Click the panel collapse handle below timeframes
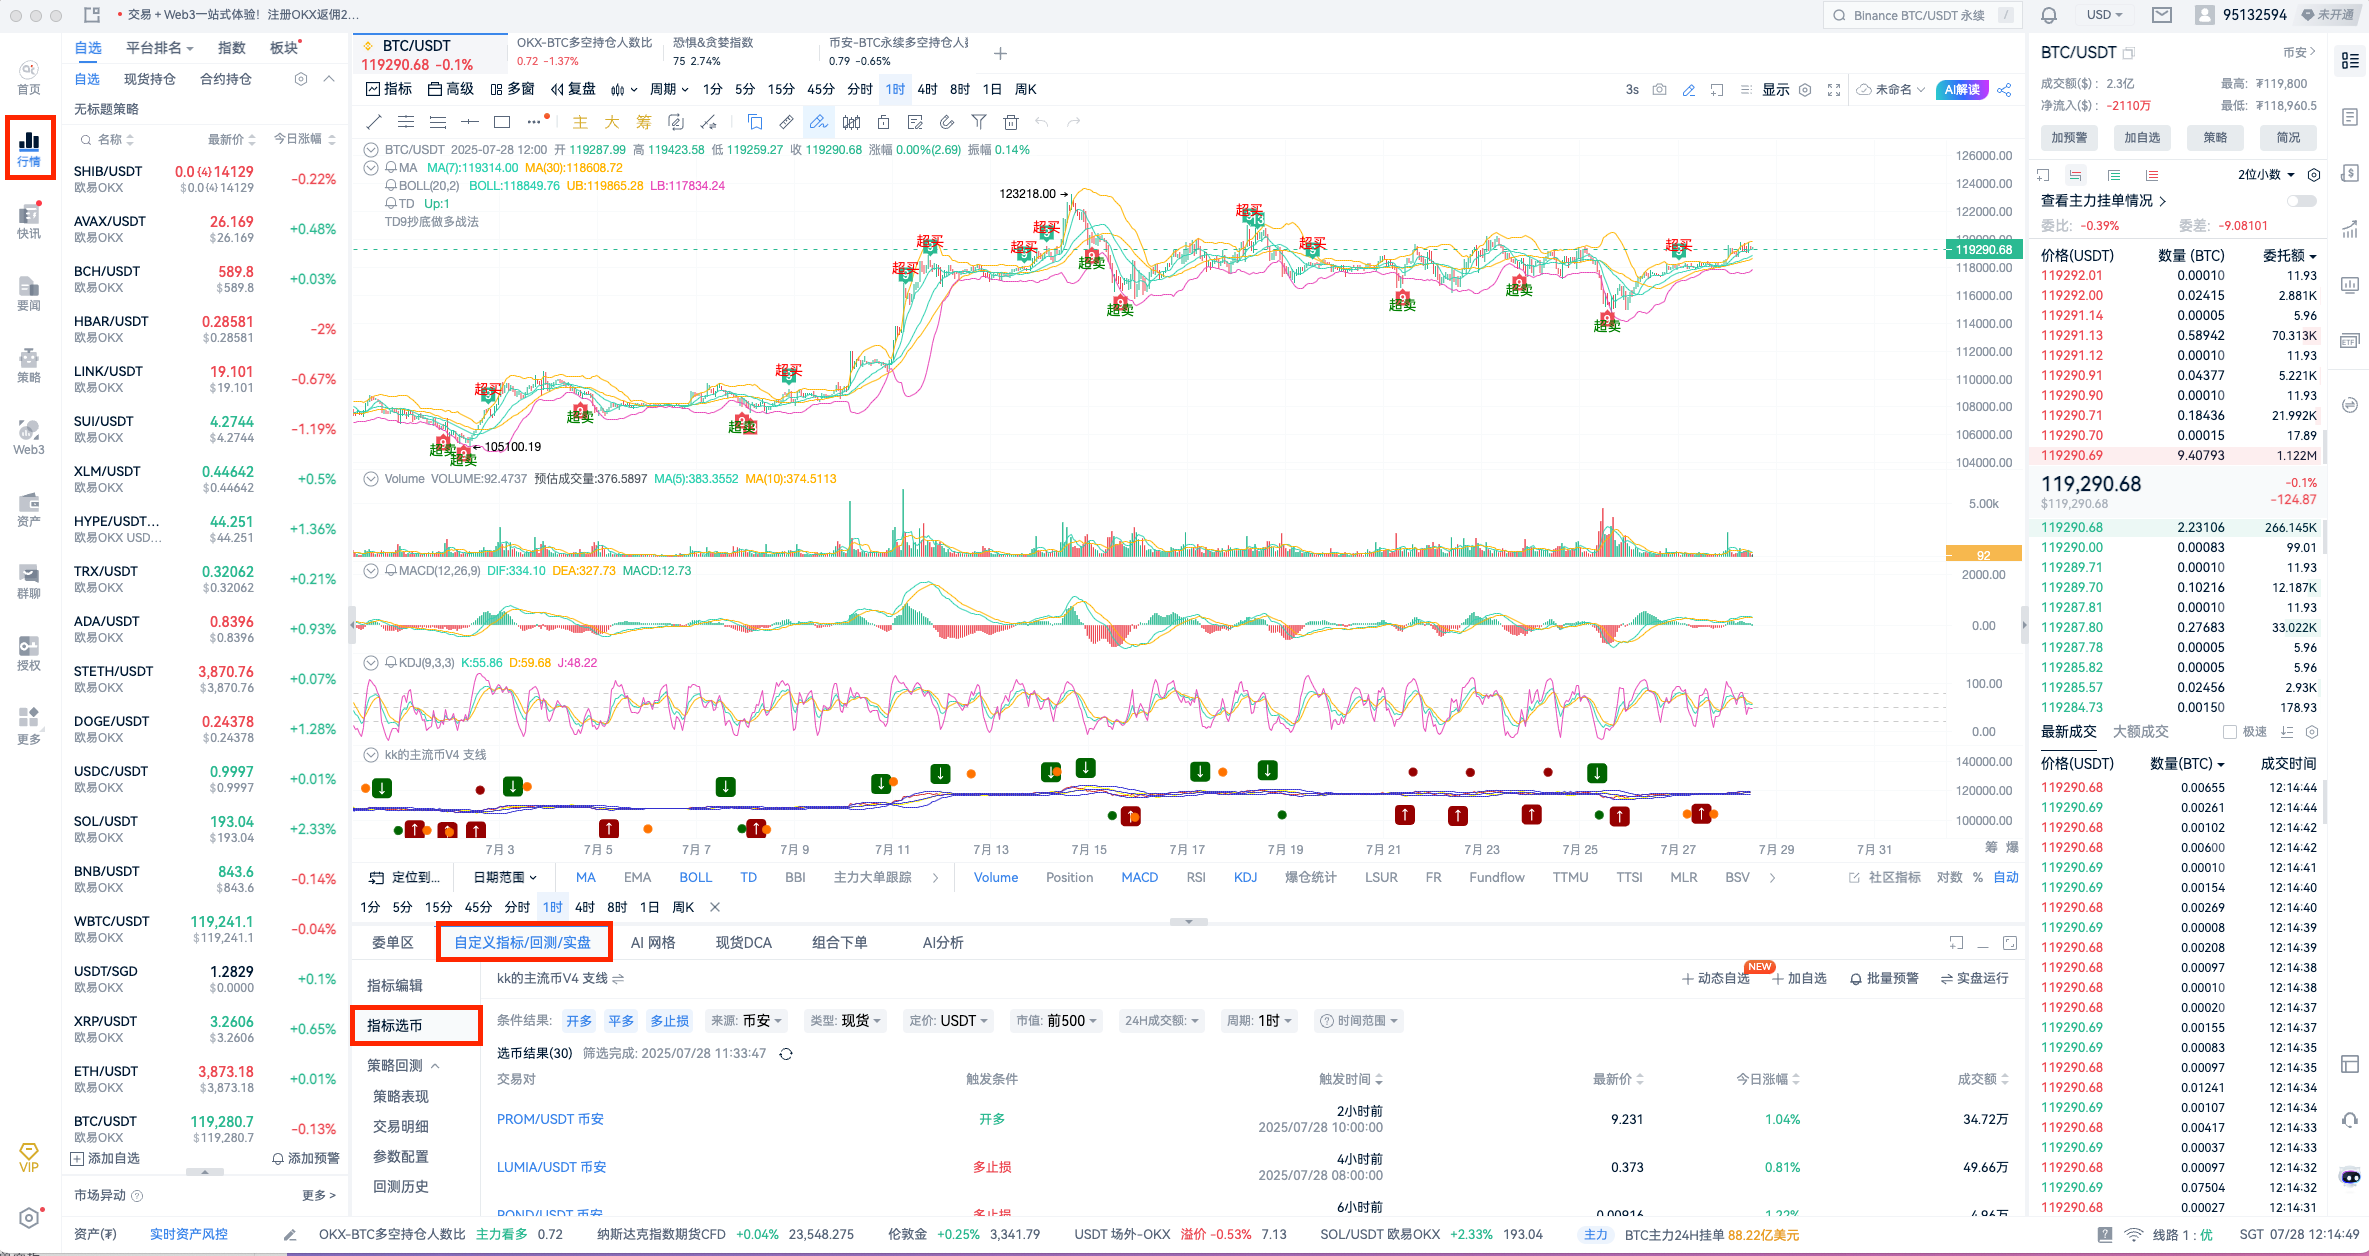The height and width of the screenshot is (1256, 2369). [1189, 922]
